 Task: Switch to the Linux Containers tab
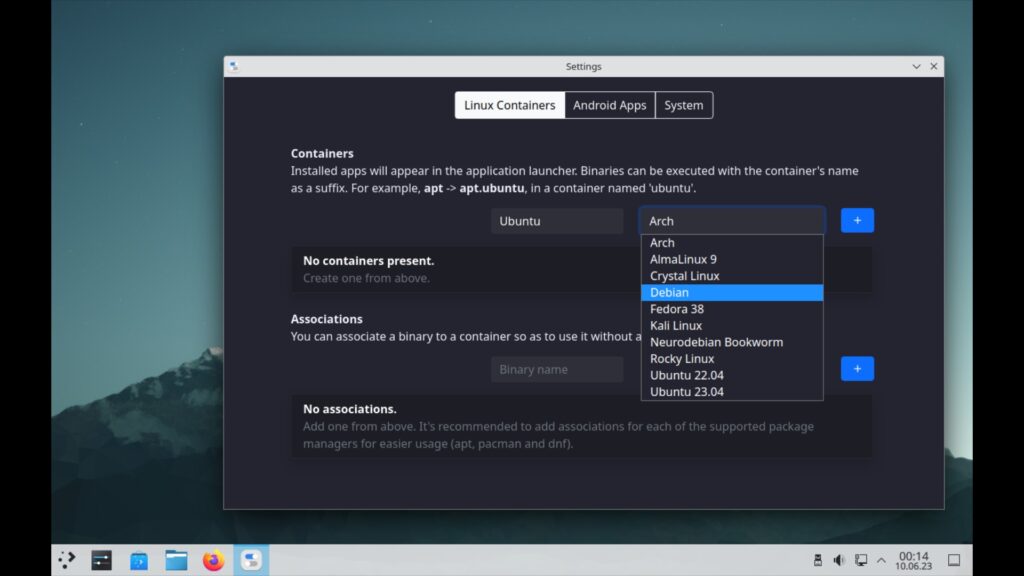click(x=509, y=105)
